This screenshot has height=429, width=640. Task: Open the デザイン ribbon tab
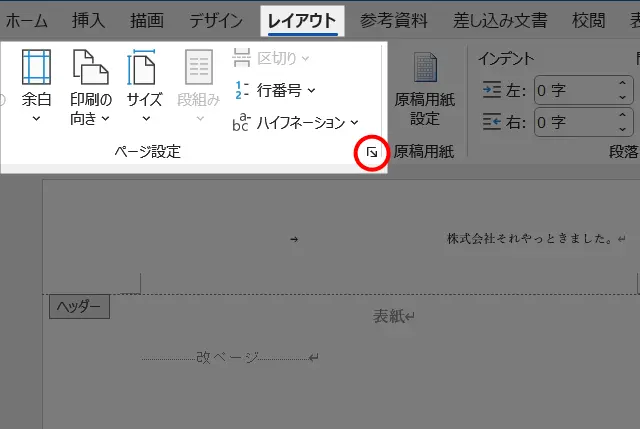tap(217, 19)
